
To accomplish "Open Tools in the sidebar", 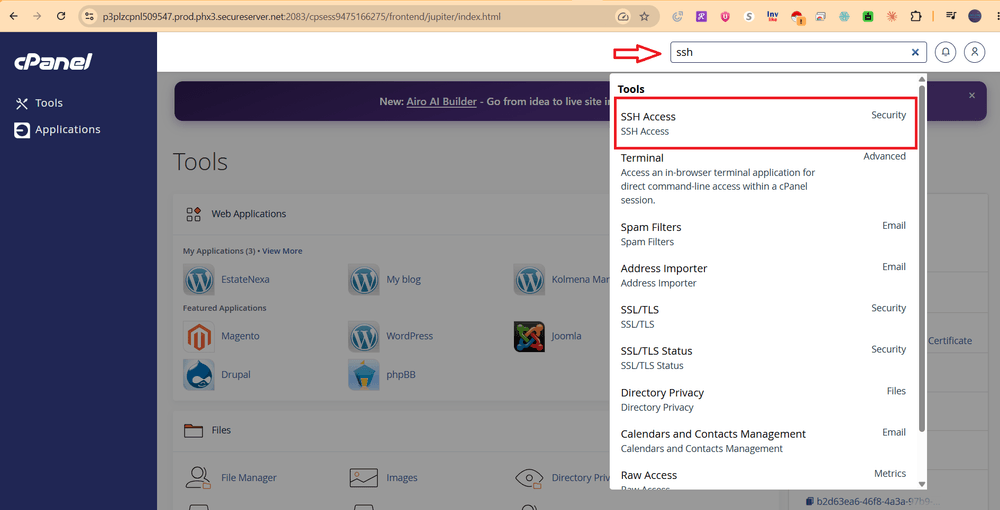I will coord(39,103).
